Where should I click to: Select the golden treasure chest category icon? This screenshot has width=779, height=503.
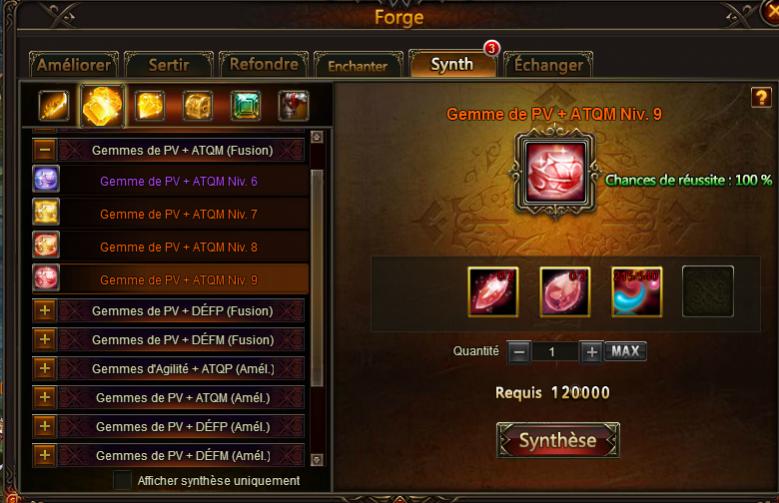(x=198, y=106)
